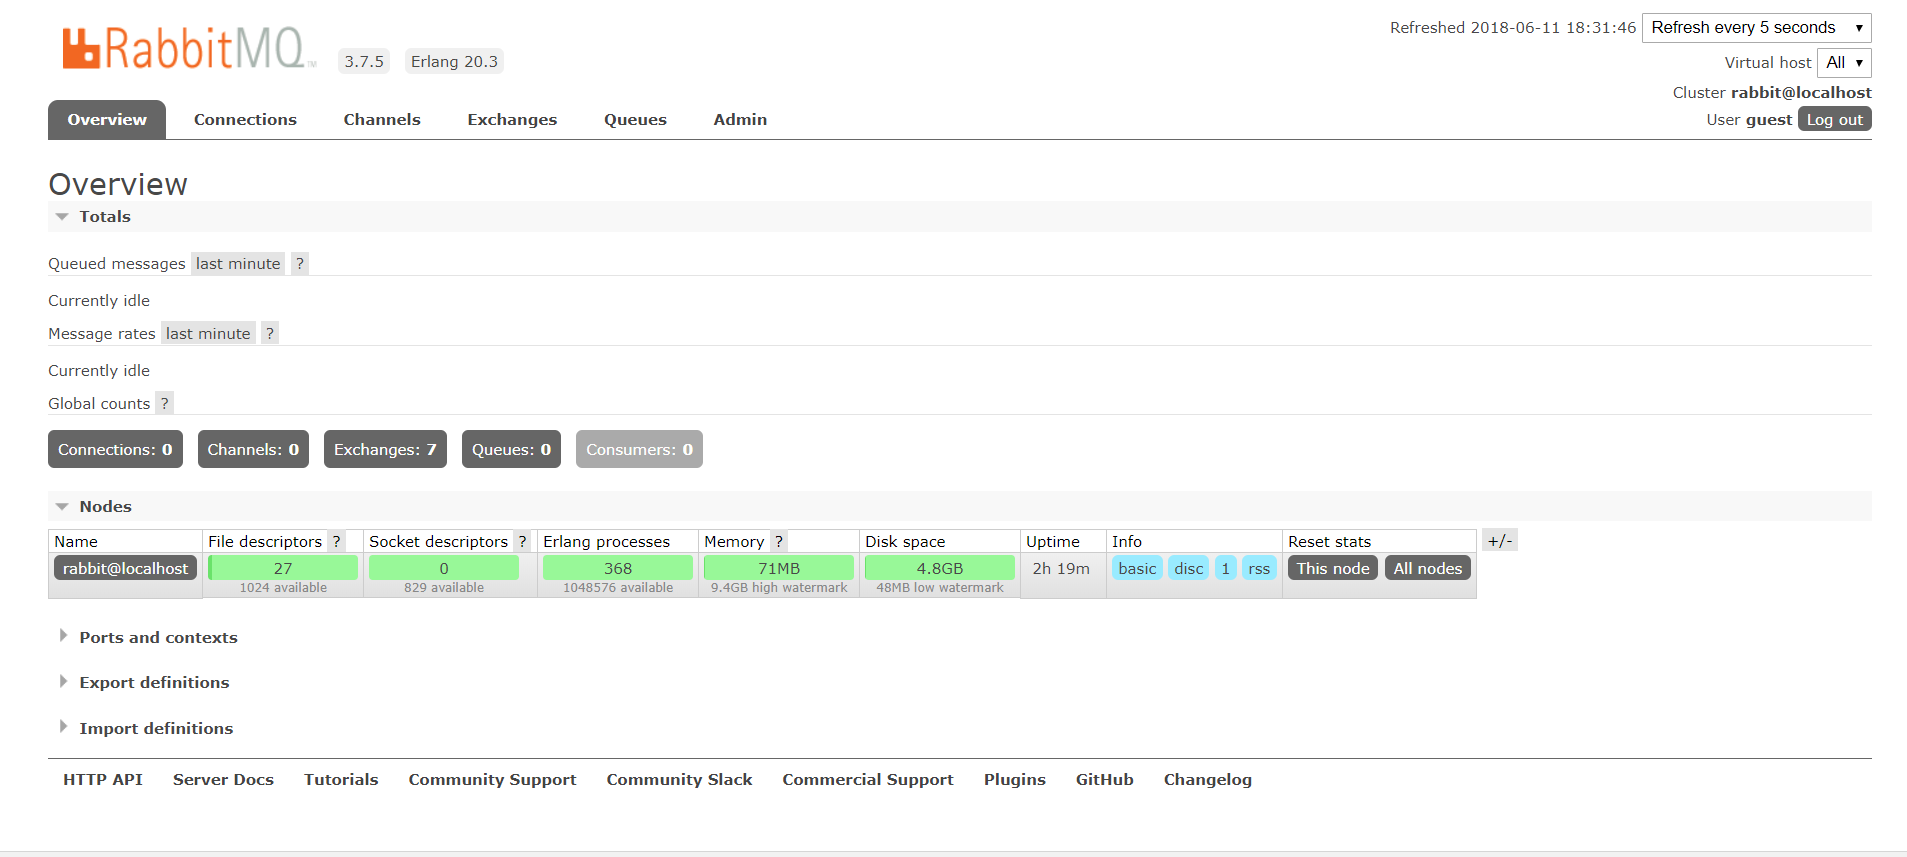This screenshot has height=857, width=1907.
Task: Switch to the Queues tab
Action: coord(635,120)
